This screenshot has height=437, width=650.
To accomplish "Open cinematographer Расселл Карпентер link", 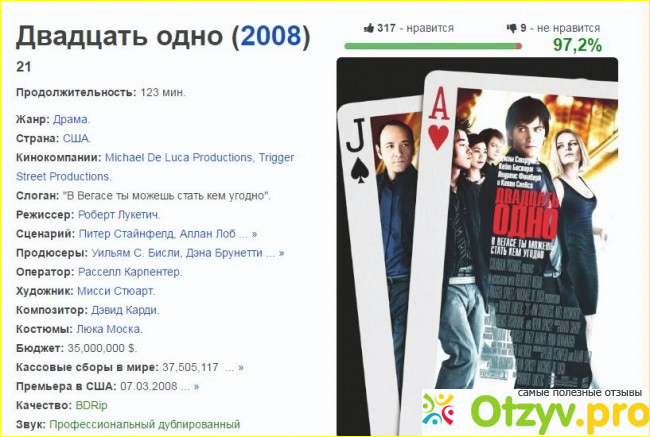I will click(129, 272).
